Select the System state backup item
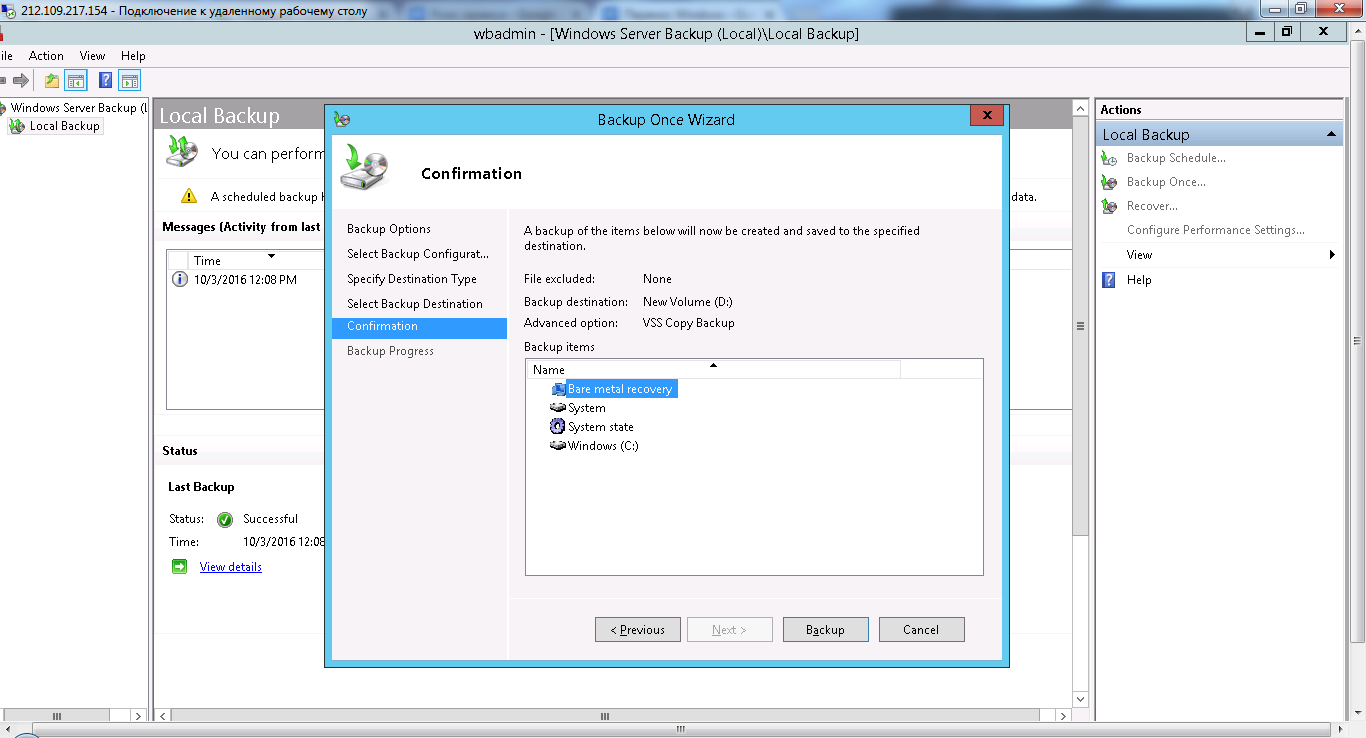Image resolution: width=1366 pixels, height=738 pixels. (x=600, y=427)
